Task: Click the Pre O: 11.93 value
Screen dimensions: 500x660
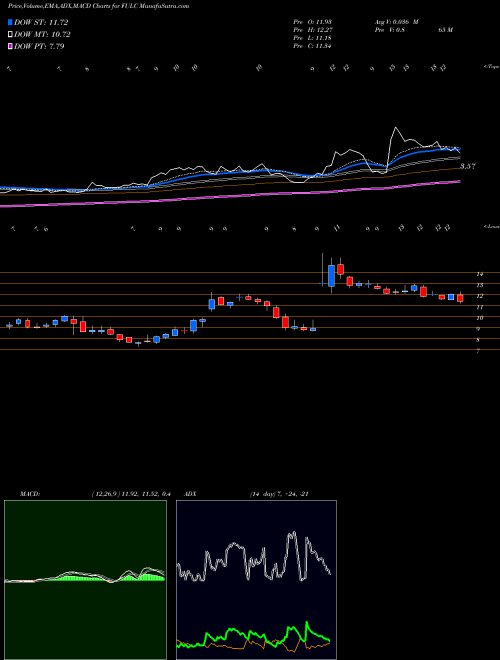Action: click(312, 22)
